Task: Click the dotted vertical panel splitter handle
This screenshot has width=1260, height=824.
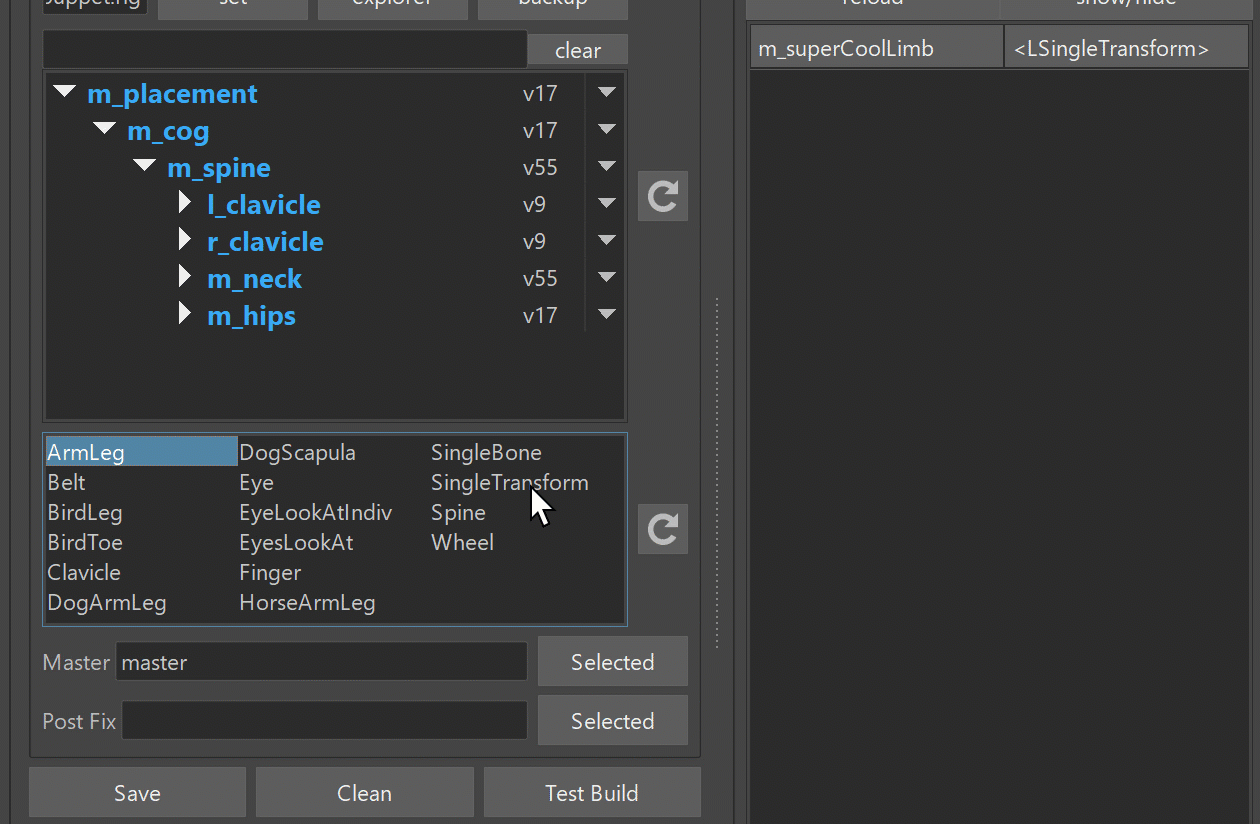Action: pyautogui.click(x=717, y=472)
